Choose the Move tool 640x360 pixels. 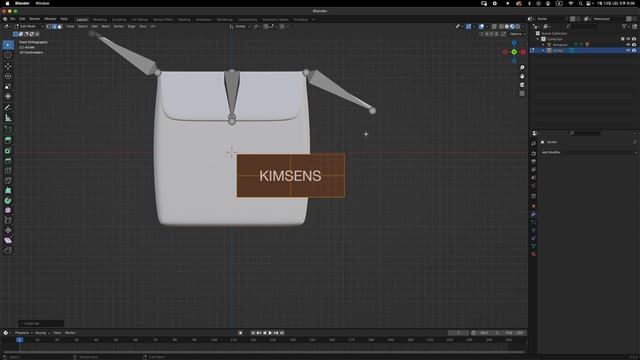8,66
